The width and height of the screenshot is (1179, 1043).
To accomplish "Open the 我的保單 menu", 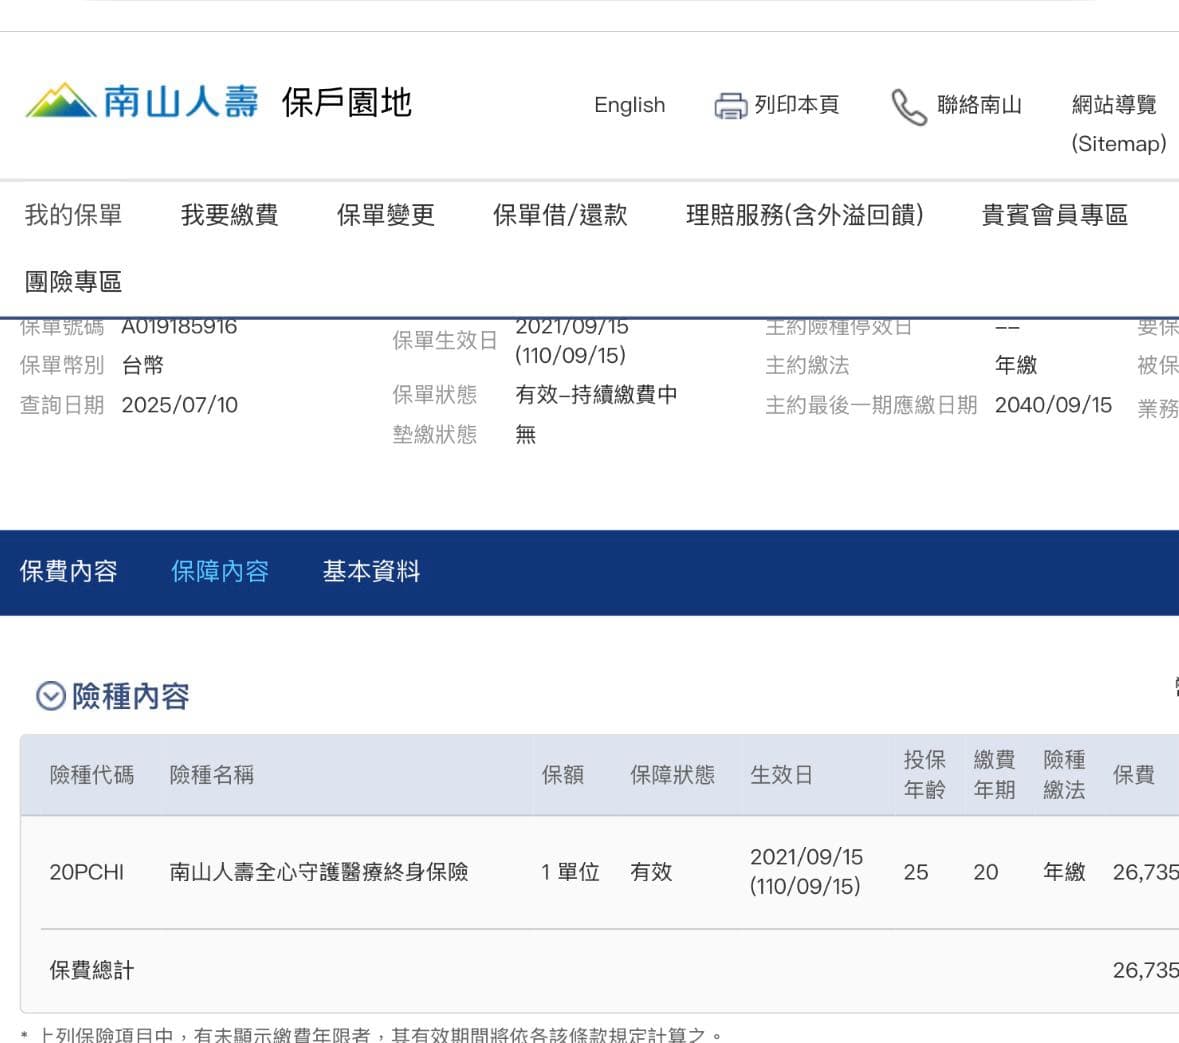I will [x=73, y=215].
